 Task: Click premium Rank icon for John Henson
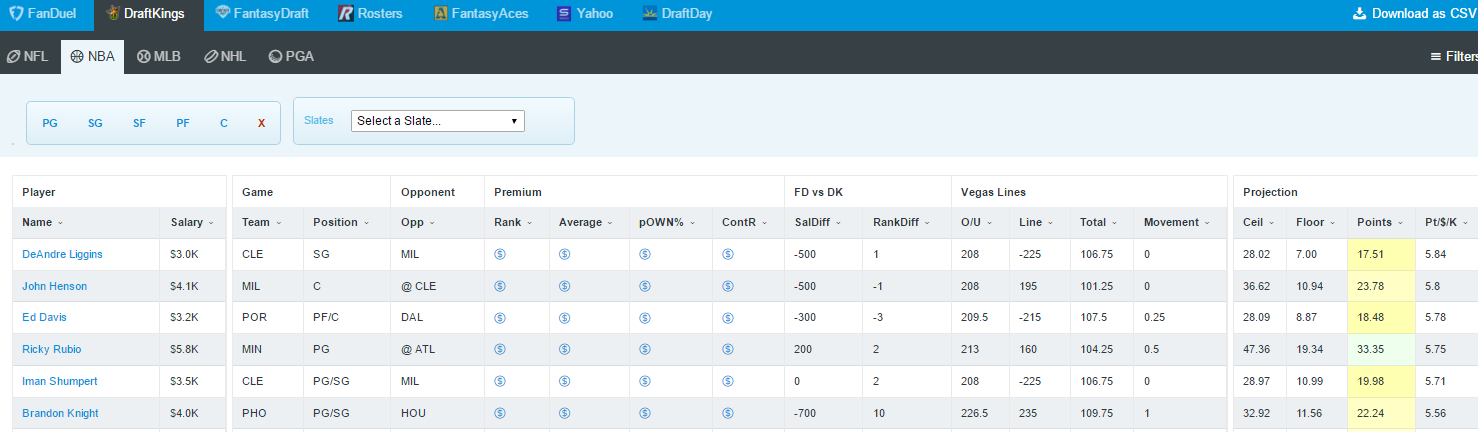500,286
